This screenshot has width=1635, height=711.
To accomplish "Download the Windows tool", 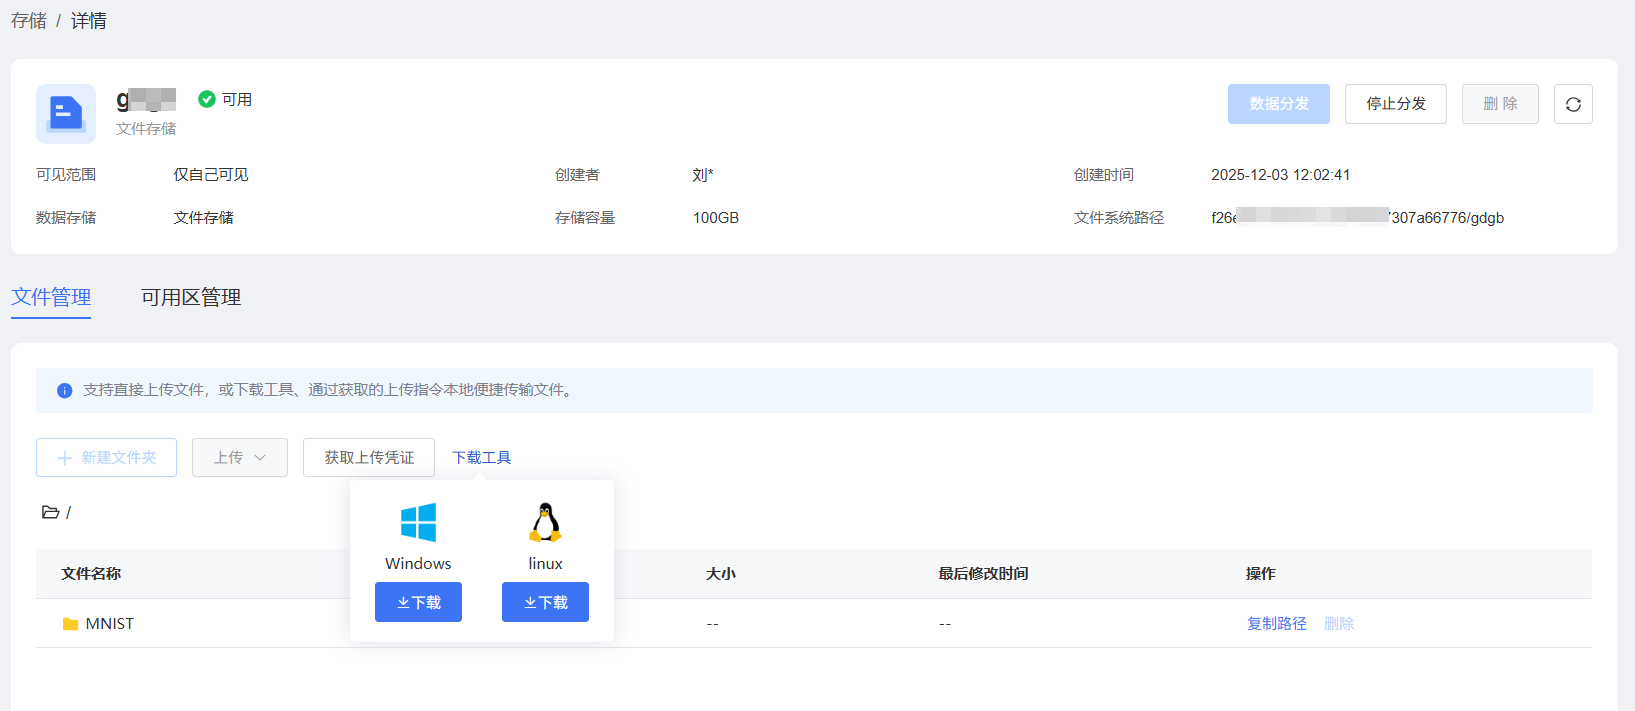I will [418, 602].
